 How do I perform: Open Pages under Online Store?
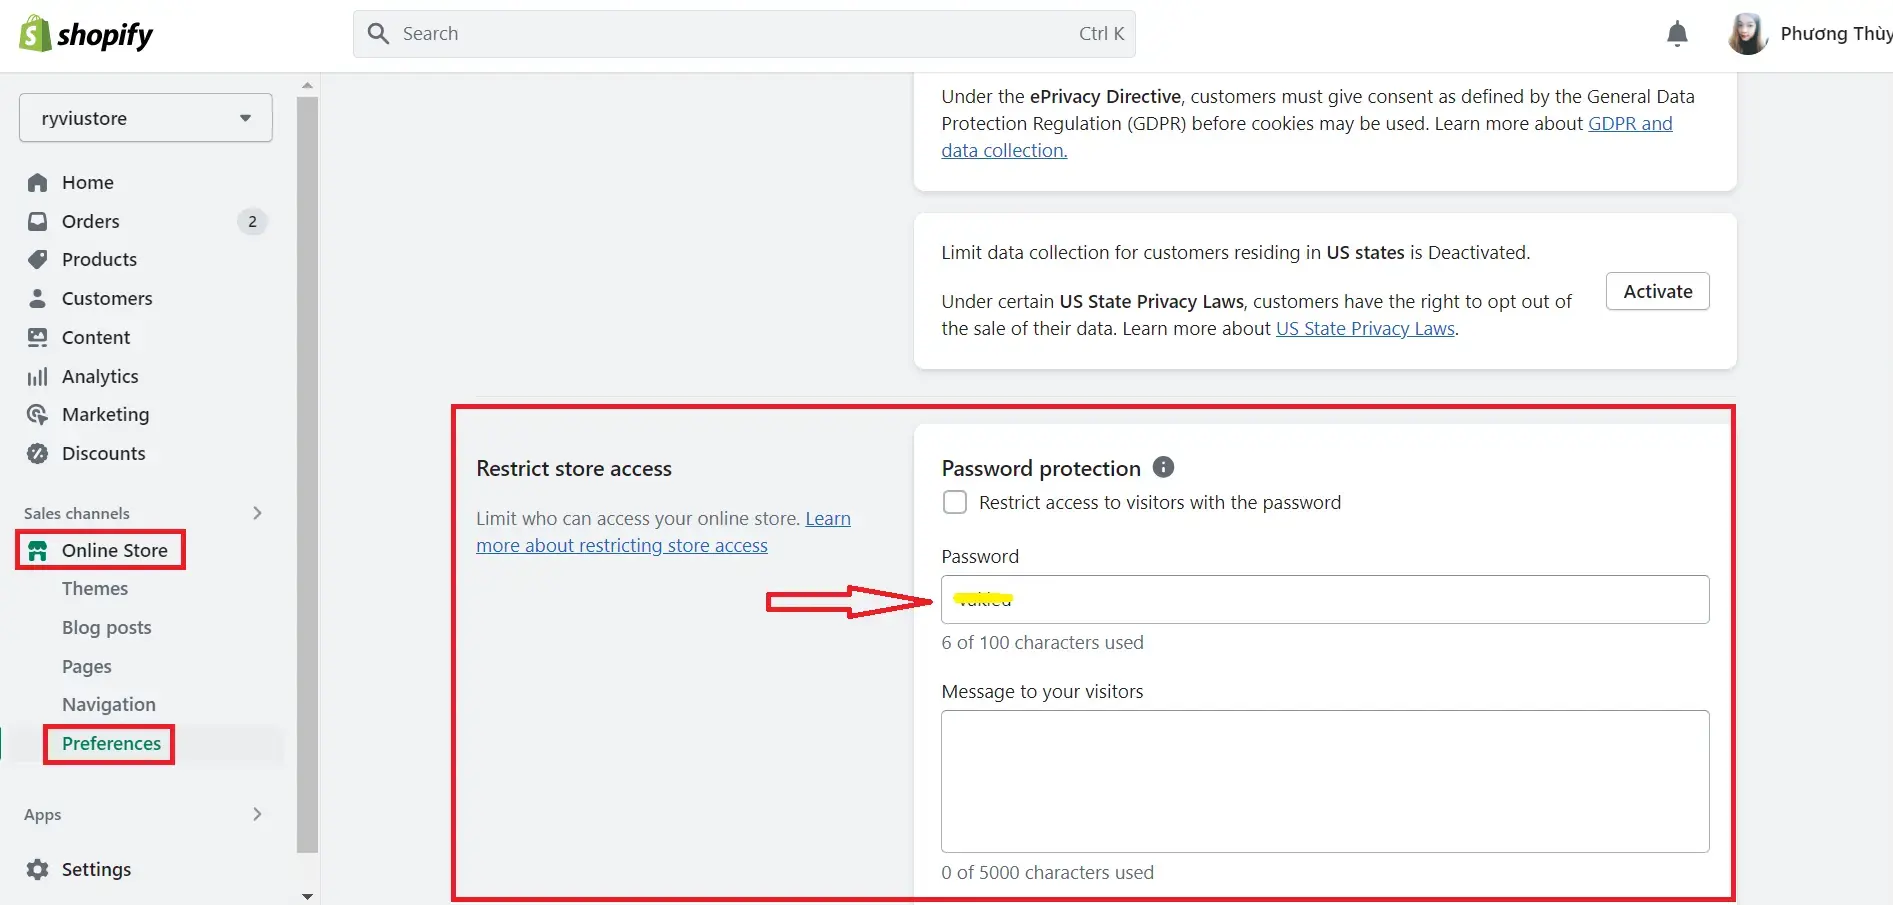click(x=87, y=667)
